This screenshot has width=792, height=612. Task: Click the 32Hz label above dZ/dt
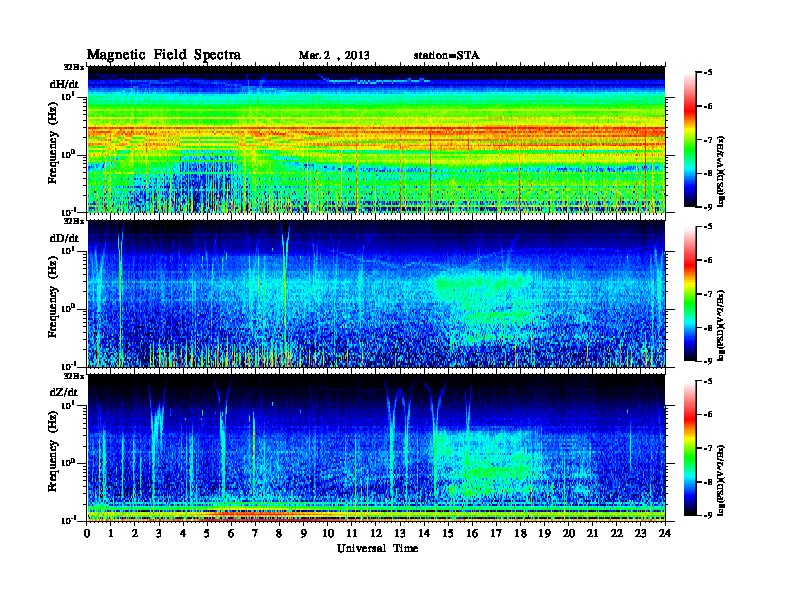(x=73, y=376)
